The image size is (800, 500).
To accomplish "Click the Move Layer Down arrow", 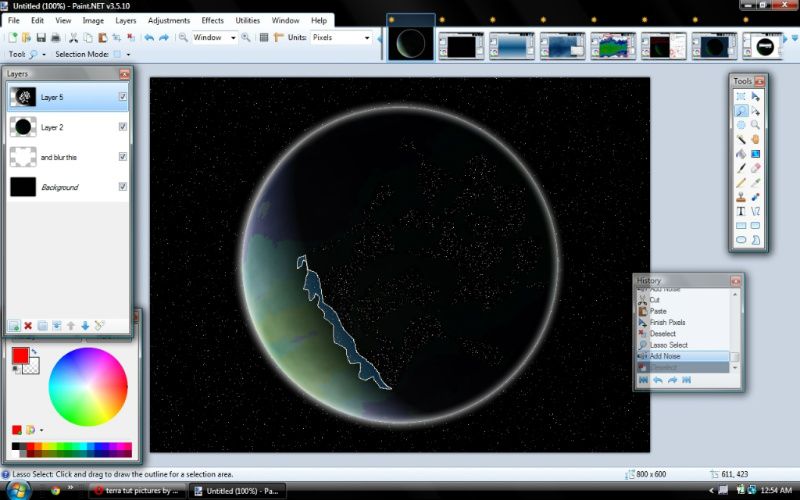I will 85,326.
